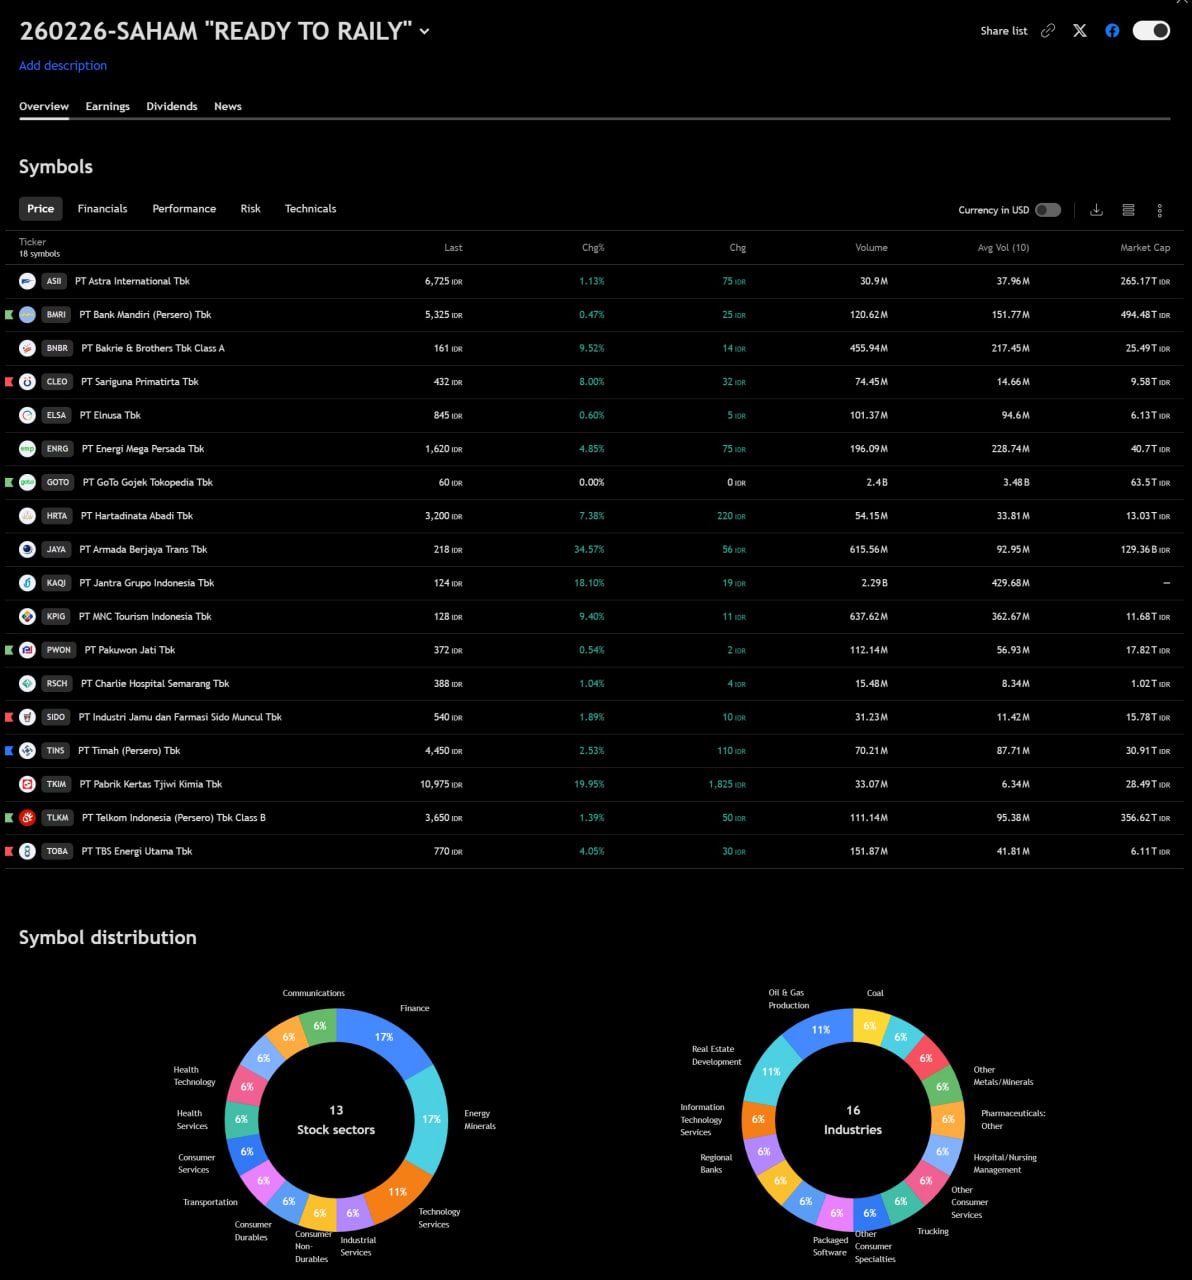Click the BNBR company logo
Screen dimensions: 1192x1280
(27, 348)
